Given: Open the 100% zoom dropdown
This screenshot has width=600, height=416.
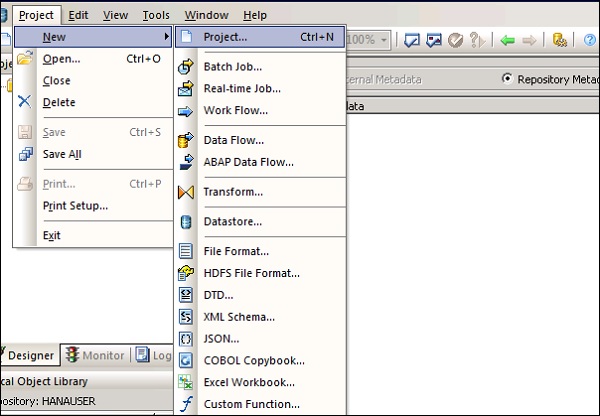Looking at the screenshot, I should (384, 40).
